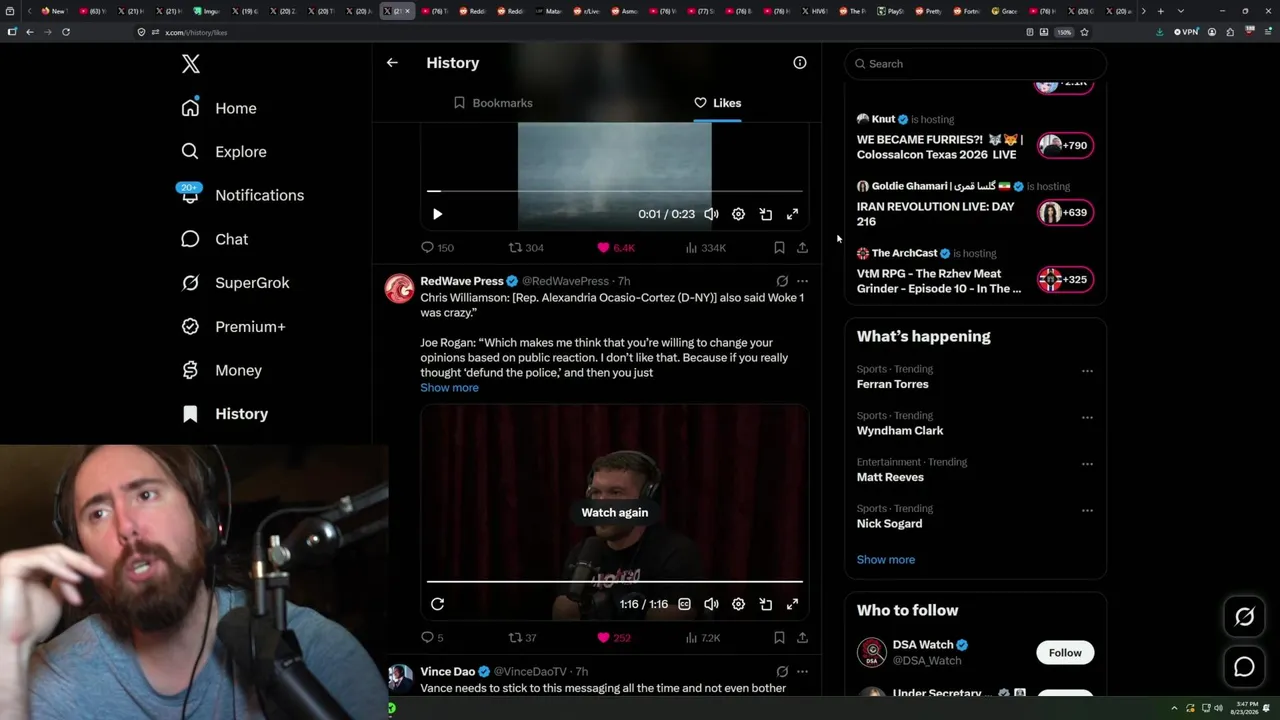Replay the 1:16 video
1280x720 pixels.
[x=437, y=604]
